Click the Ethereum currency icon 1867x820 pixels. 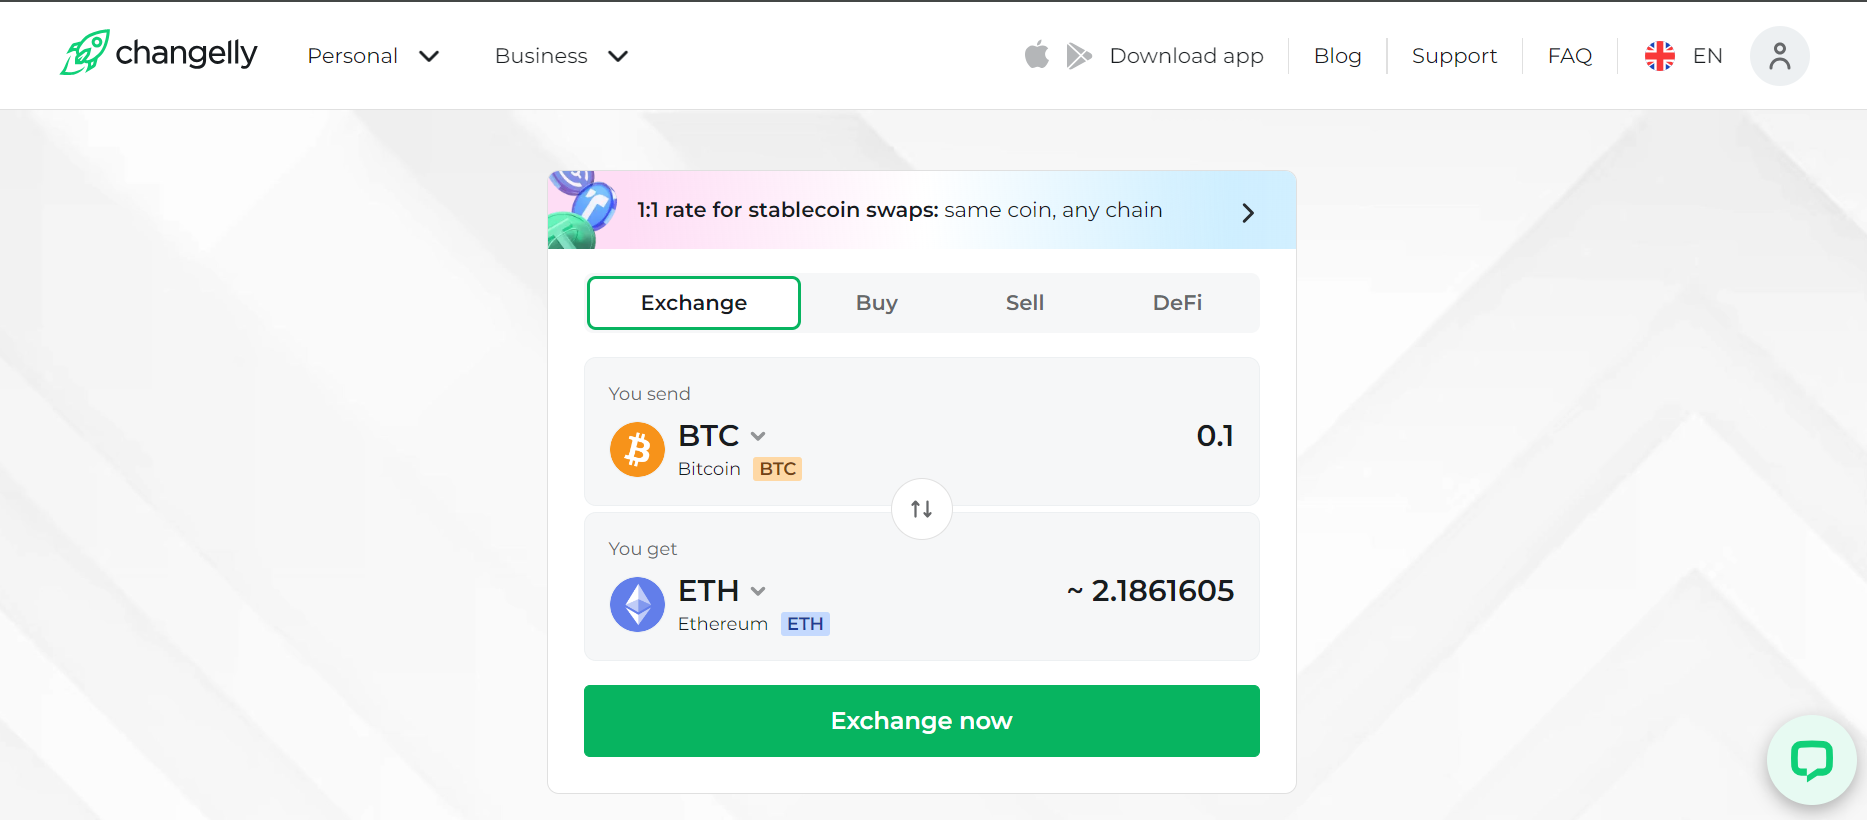point(637,604)
